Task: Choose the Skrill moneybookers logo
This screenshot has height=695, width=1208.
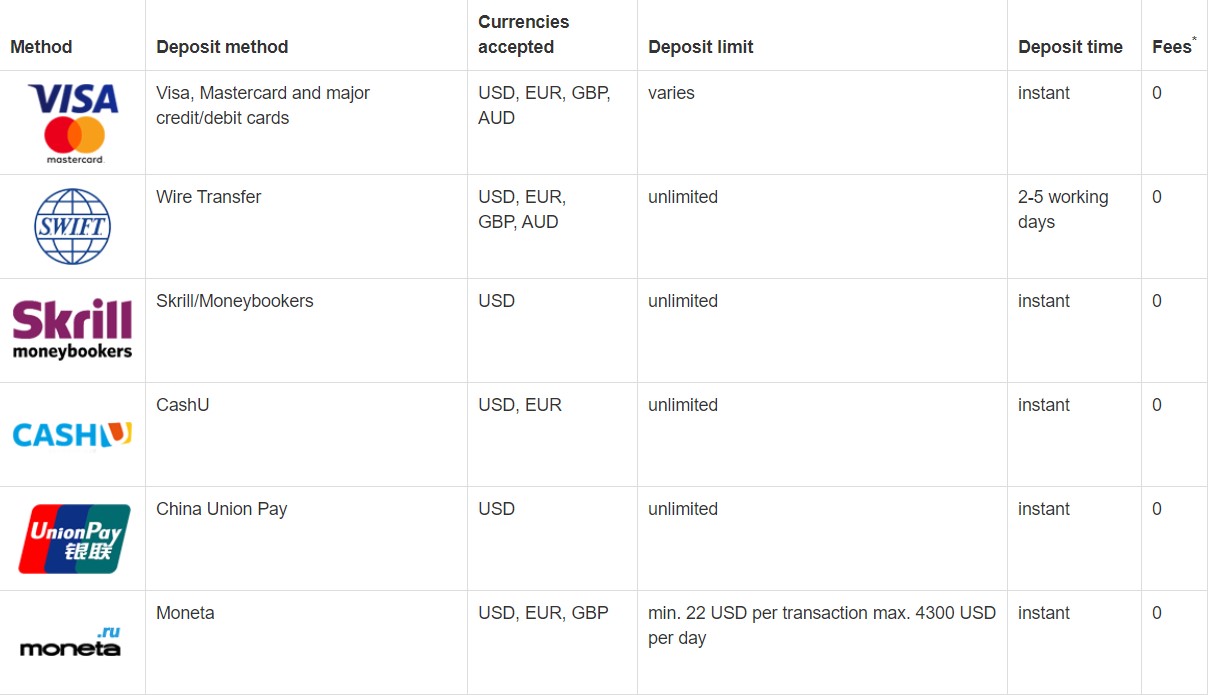Action: click(72, 329)
